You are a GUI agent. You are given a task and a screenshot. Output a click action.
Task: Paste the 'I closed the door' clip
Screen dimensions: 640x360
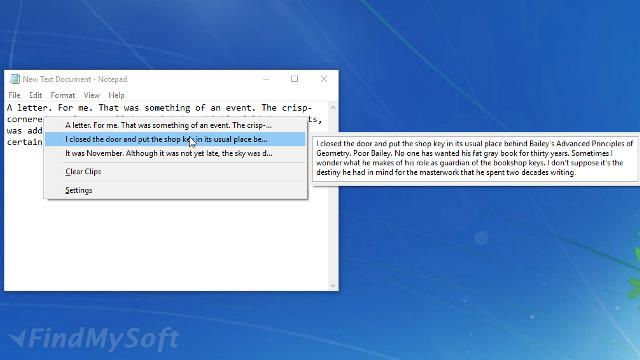pos(175,139)
